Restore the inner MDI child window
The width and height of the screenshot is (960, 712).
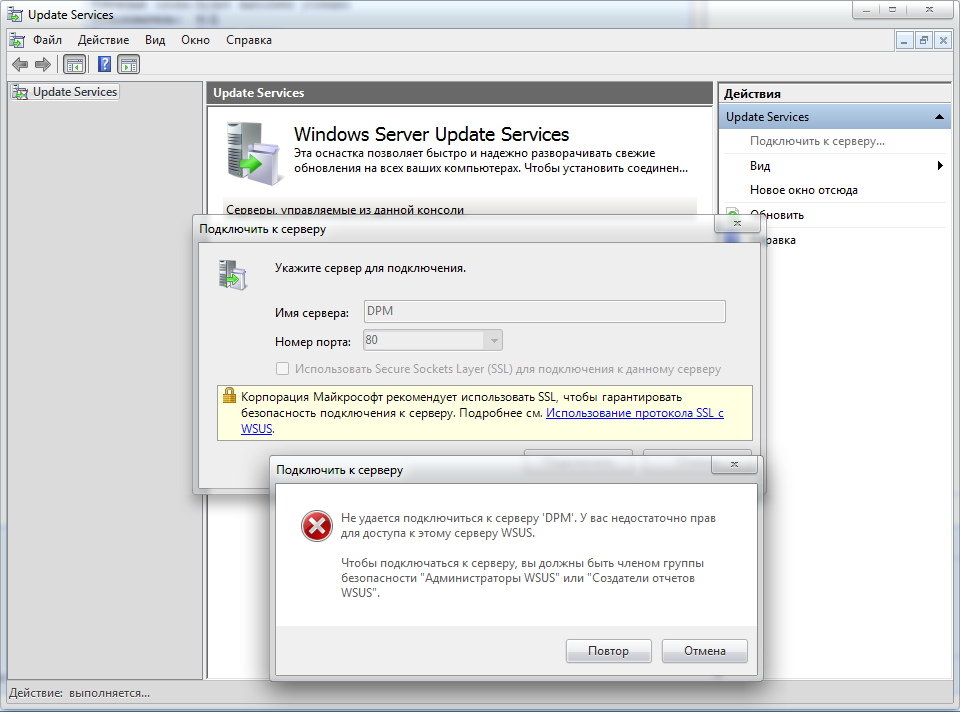pyautogui.click(x=924, y=41)
